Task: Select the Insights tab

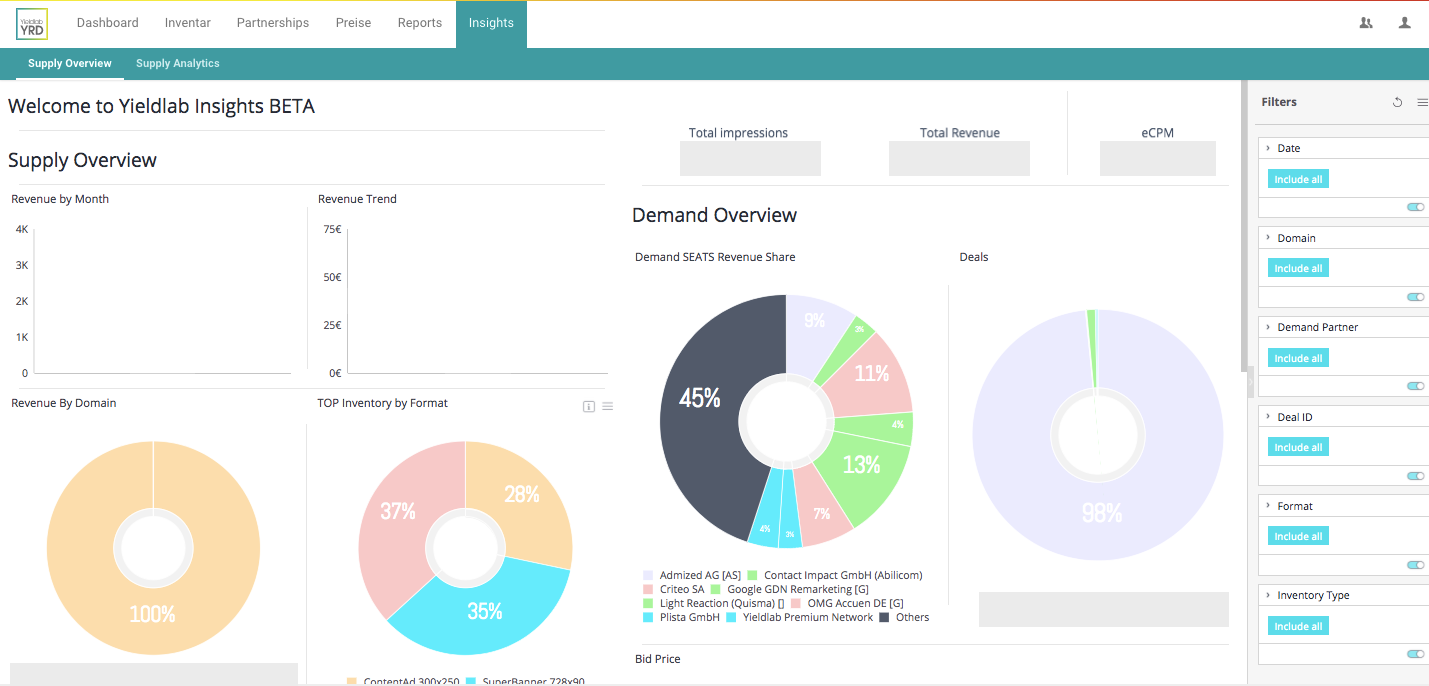Action: pyautogui.click(x=491, y=24)
